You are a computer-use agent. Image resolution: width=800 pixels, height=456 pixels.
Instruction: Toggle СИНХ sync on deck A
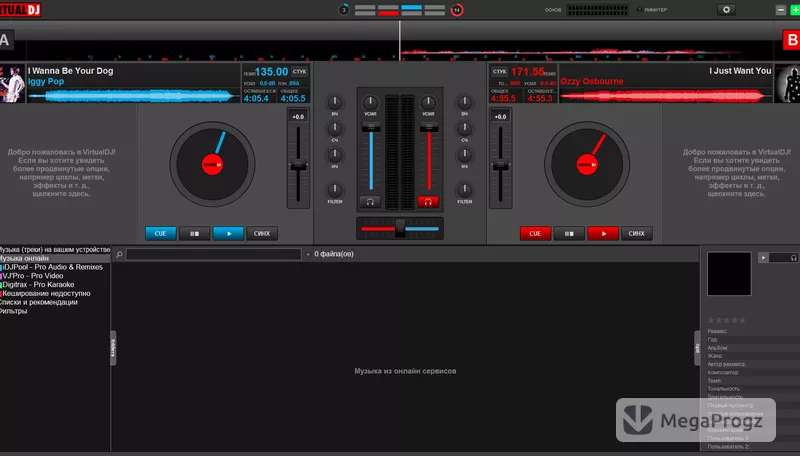pyautogui.click(x=262, y=234)
